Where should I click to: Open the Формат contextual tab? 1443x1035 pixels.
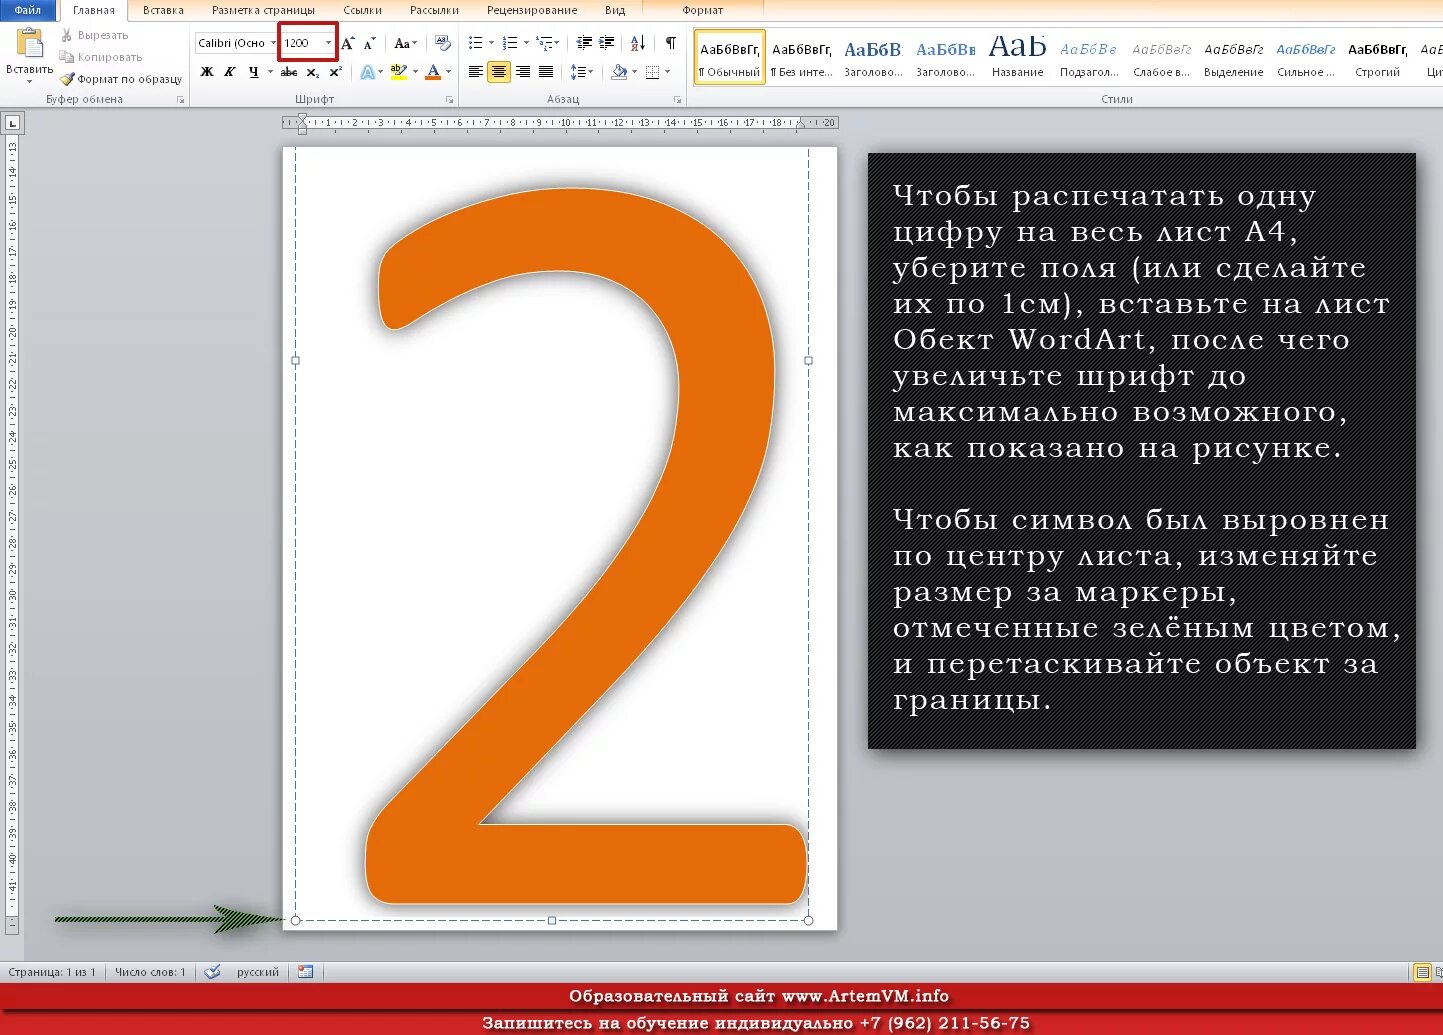pyautogui.click(x=702, y=10)
